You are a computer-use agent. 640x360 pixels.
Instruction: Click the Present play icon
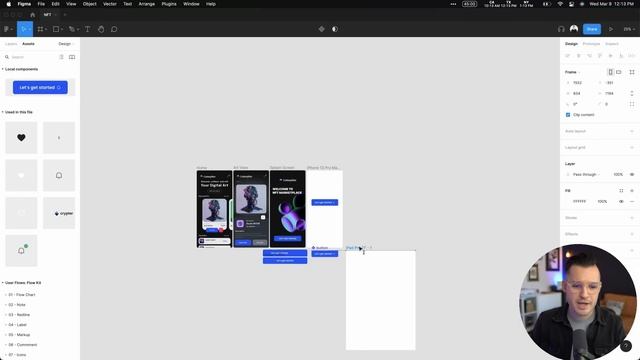point(611,29)
